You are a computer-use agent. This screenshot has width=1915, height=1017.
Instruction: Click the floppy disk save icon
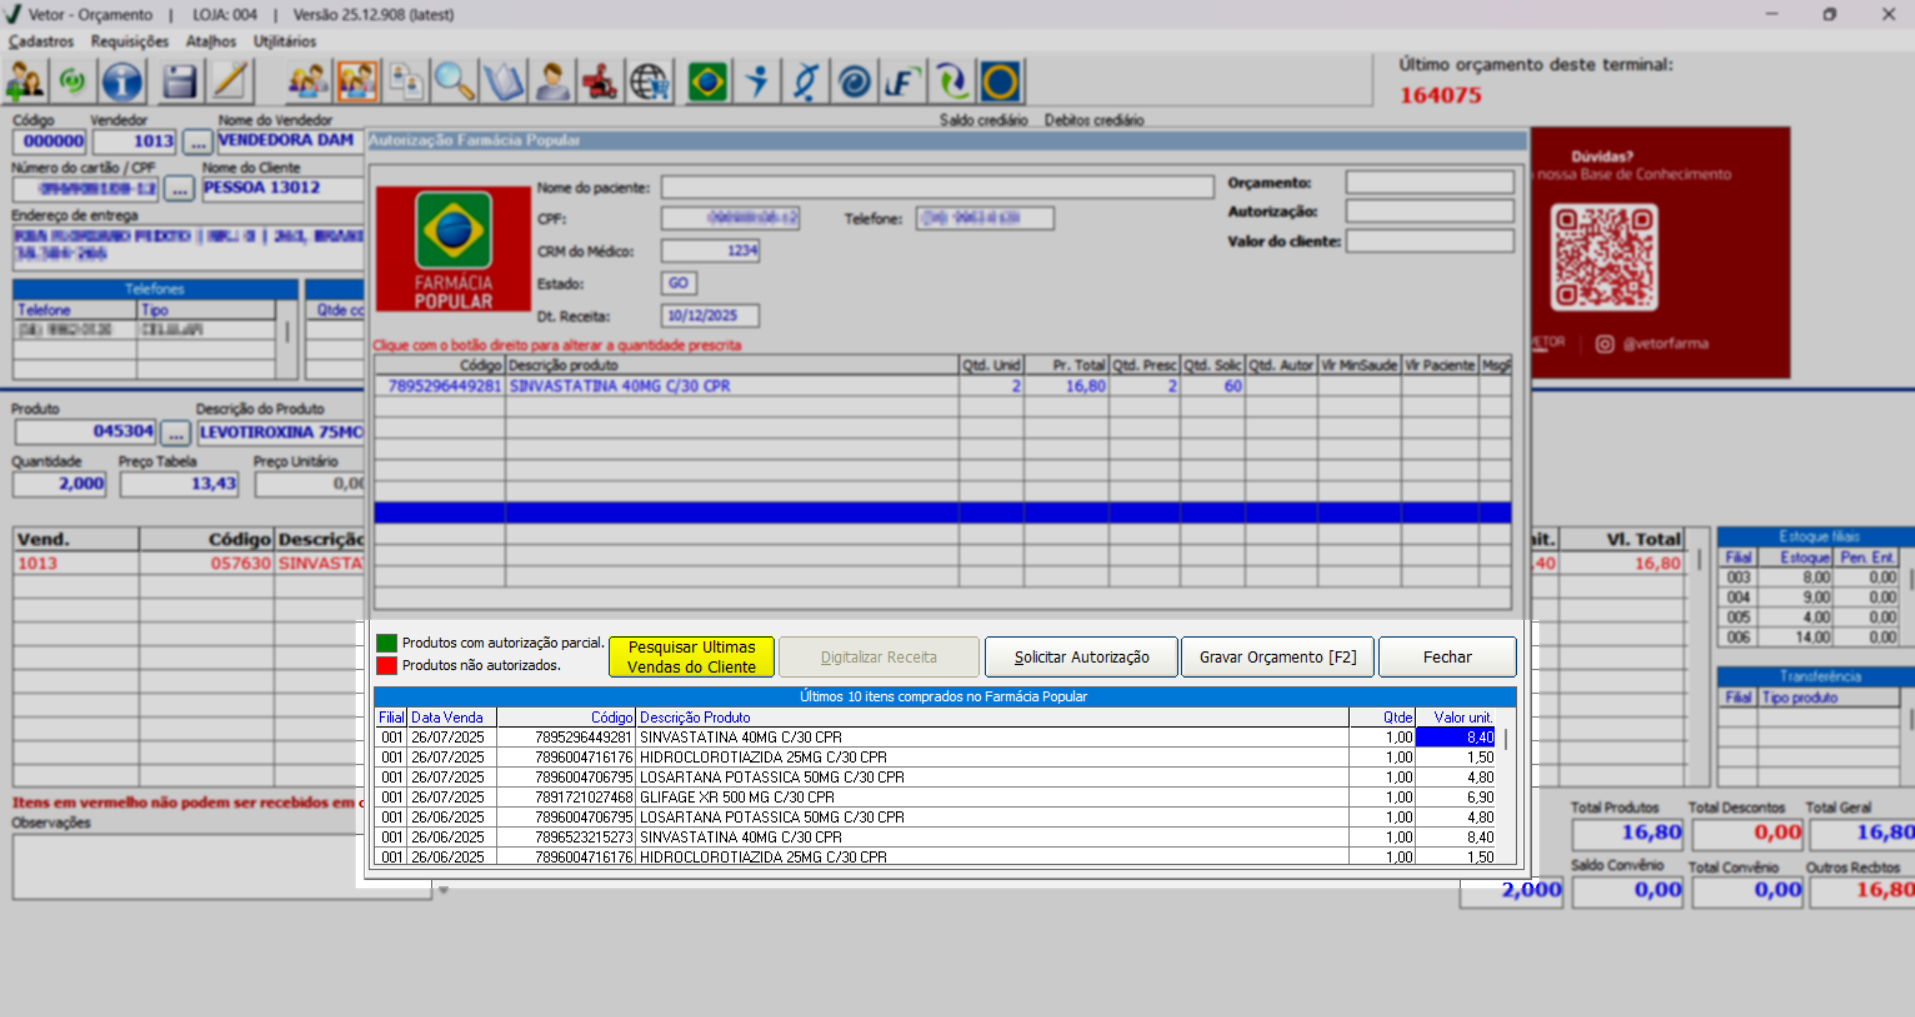(179, 82)
